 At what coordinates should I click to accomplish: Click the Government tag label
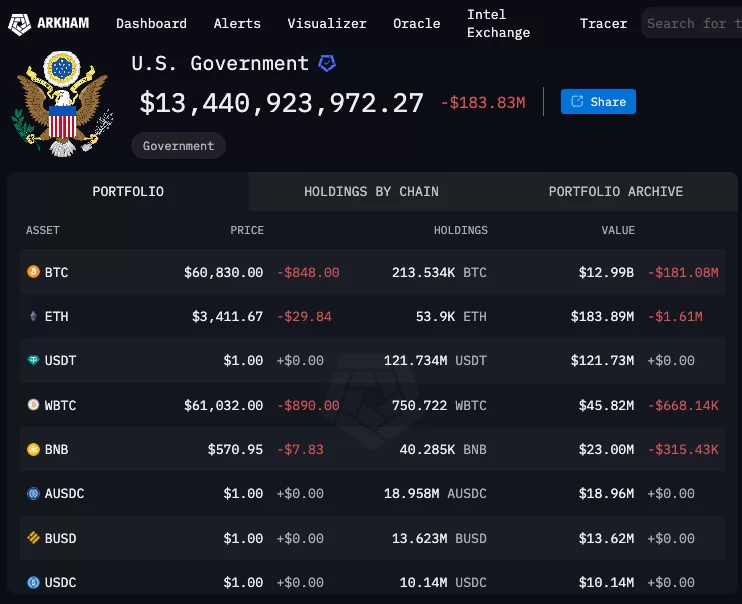pos(178,146)
